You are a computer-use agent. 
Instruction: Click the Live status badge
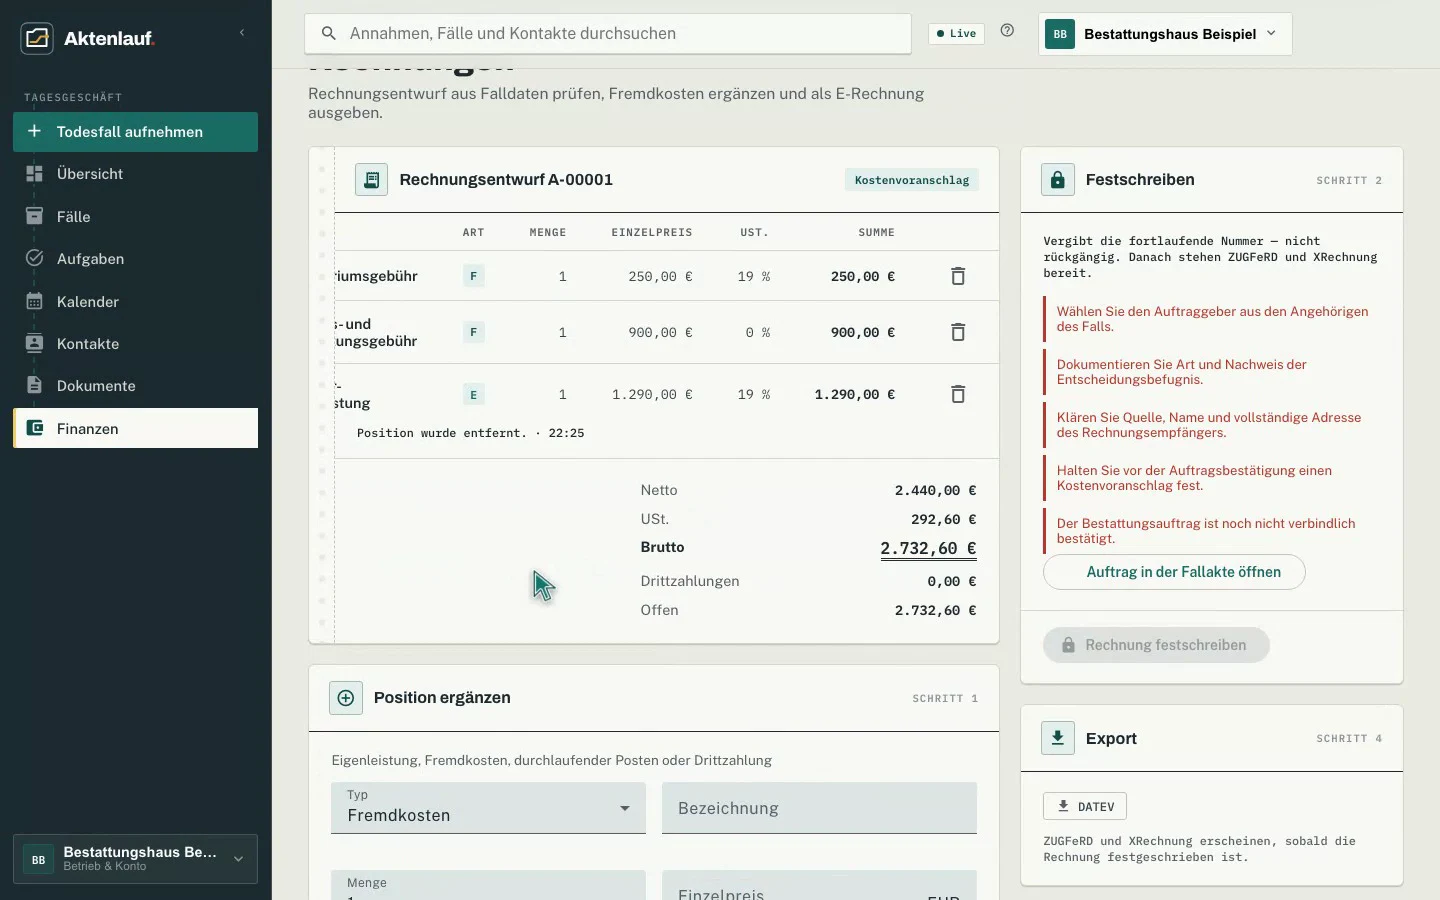pyautogui.click(x=956, y=34)
